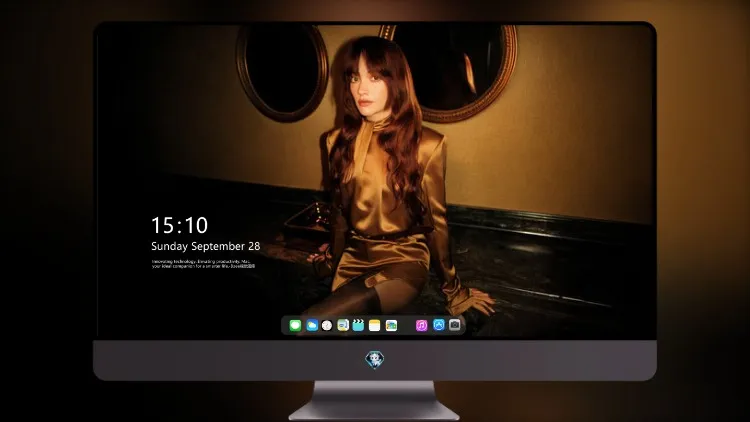Click the mascot logo badge on monitor chin
The width and height of the screenshot is (750, 422).
375,360
